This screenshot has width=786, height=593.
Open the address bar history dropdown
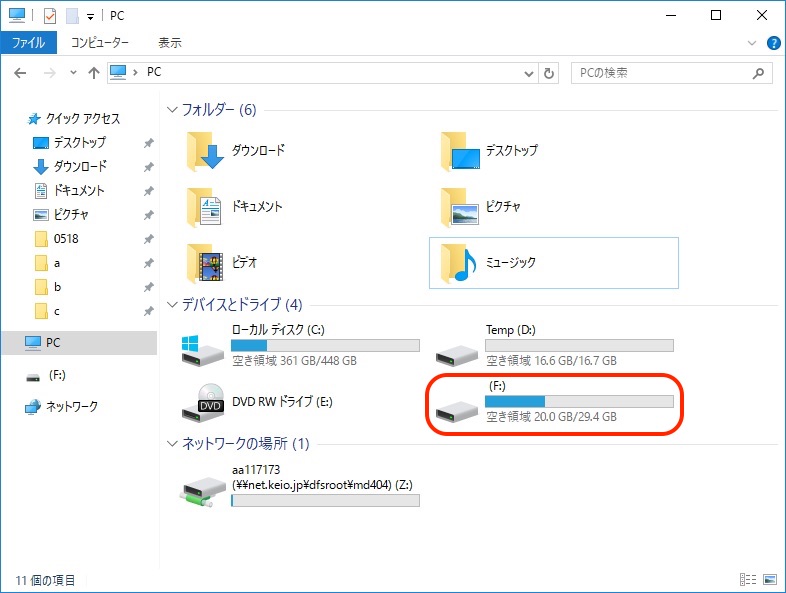[x=530, y=73]
